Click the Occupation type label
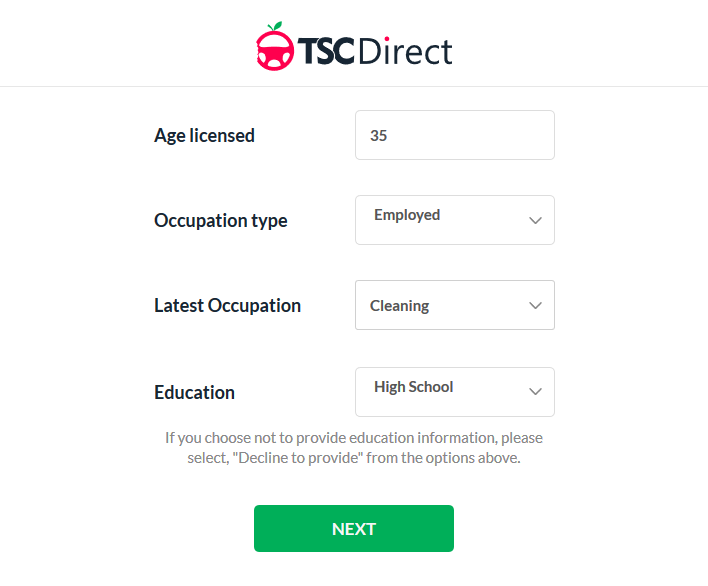 220,220
